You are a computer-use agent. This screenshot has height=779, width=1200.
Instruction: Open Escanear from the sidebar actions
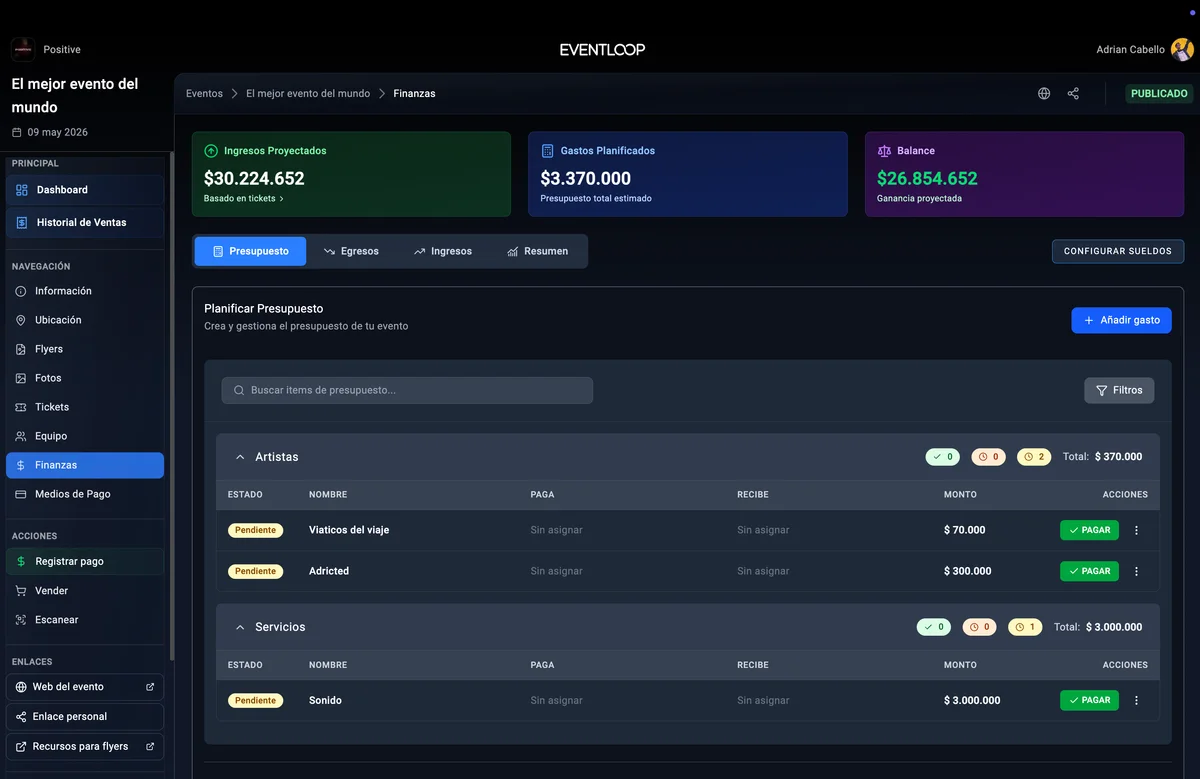coord(56,620)
